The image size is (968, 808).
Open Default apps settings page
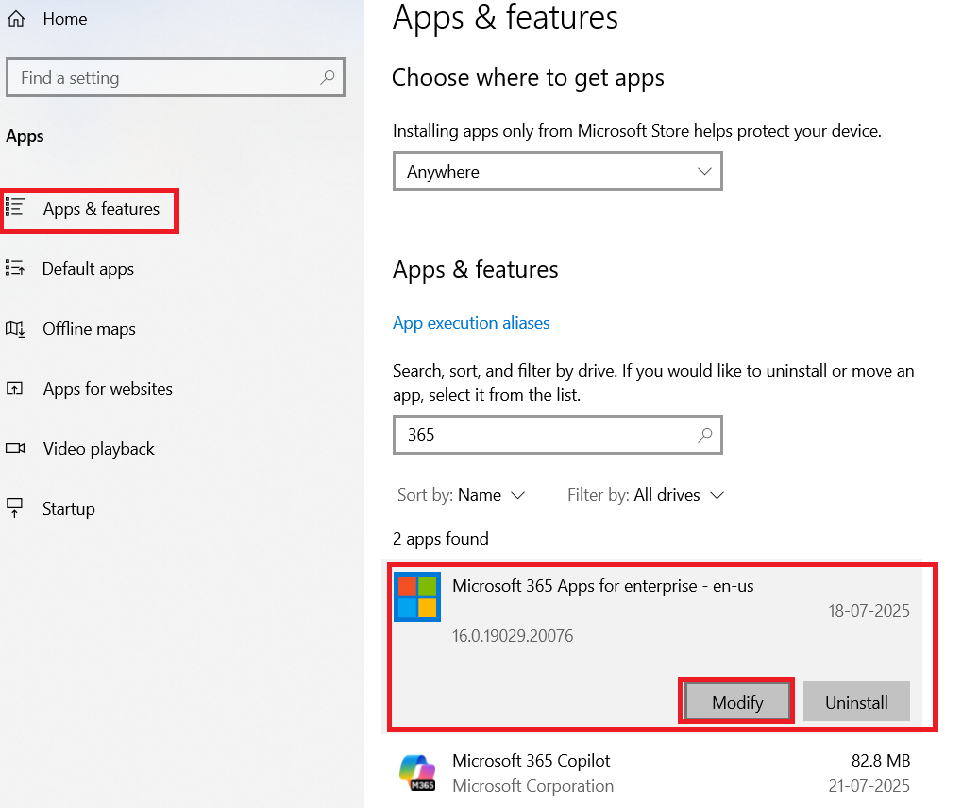(87, 269)
